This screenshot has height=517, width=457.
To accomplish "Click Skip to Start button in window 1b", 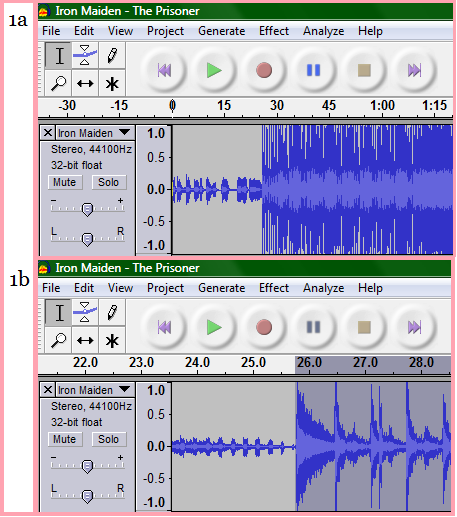I will click(164, 327).
